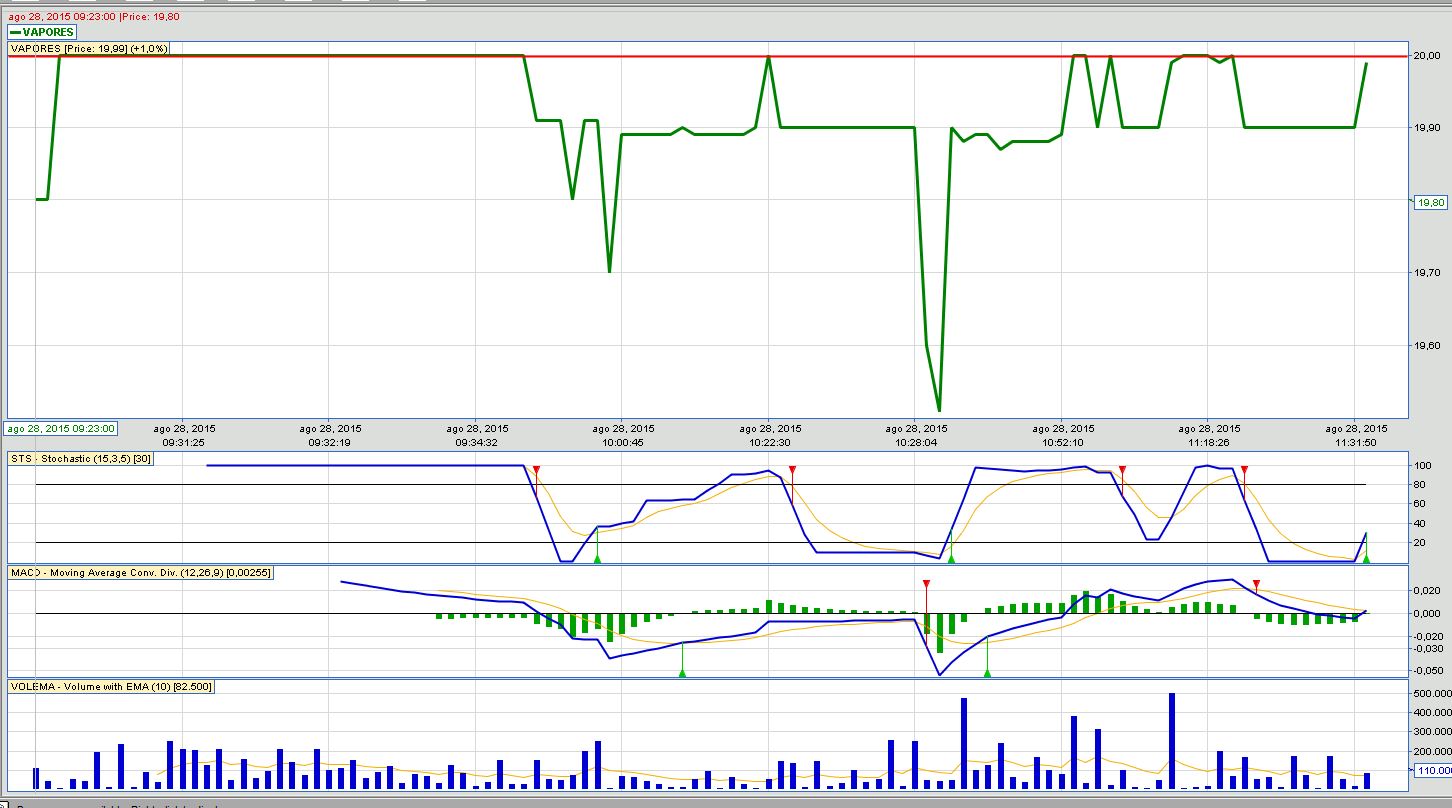The width and height of the screenshot is (1452, 808).
Task: Select the 09:32:19 time axis label
Action: [x=329, y=441]
